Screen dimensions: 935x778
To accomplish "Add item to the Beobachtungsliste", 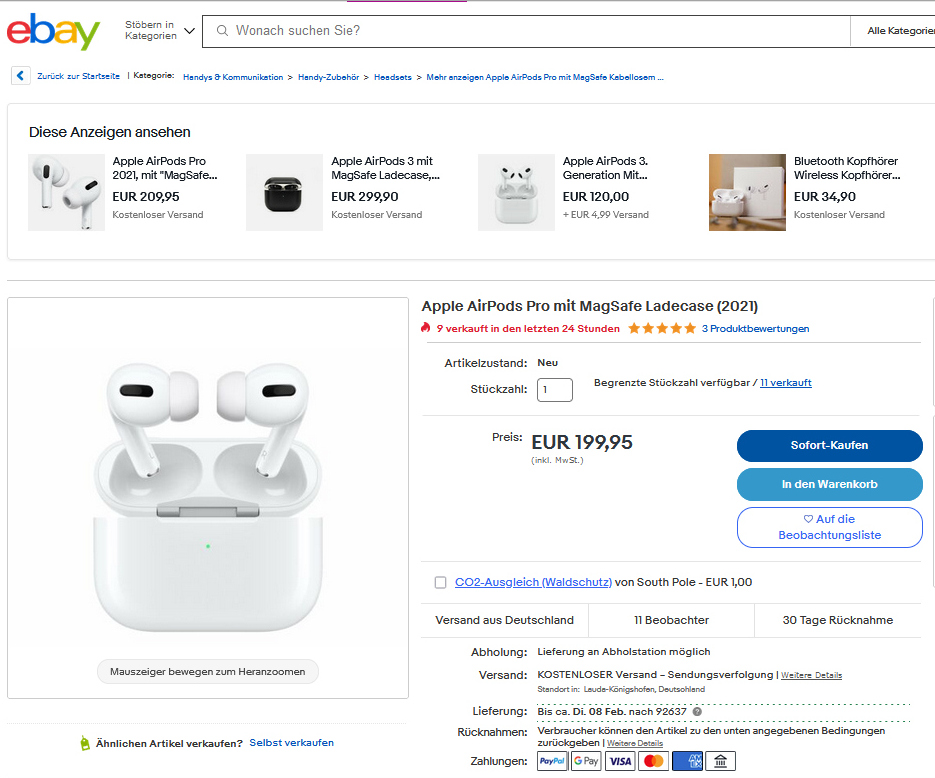I will coord(829,527).
